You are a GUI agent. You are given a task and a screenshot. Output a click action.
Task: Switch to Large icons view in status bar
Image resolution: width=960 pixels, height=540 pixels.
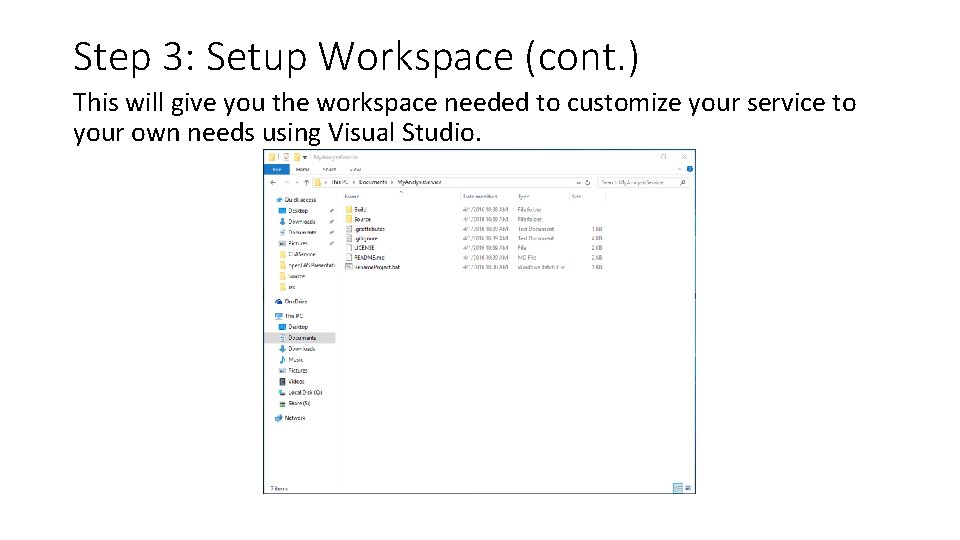tap(688, 488)
